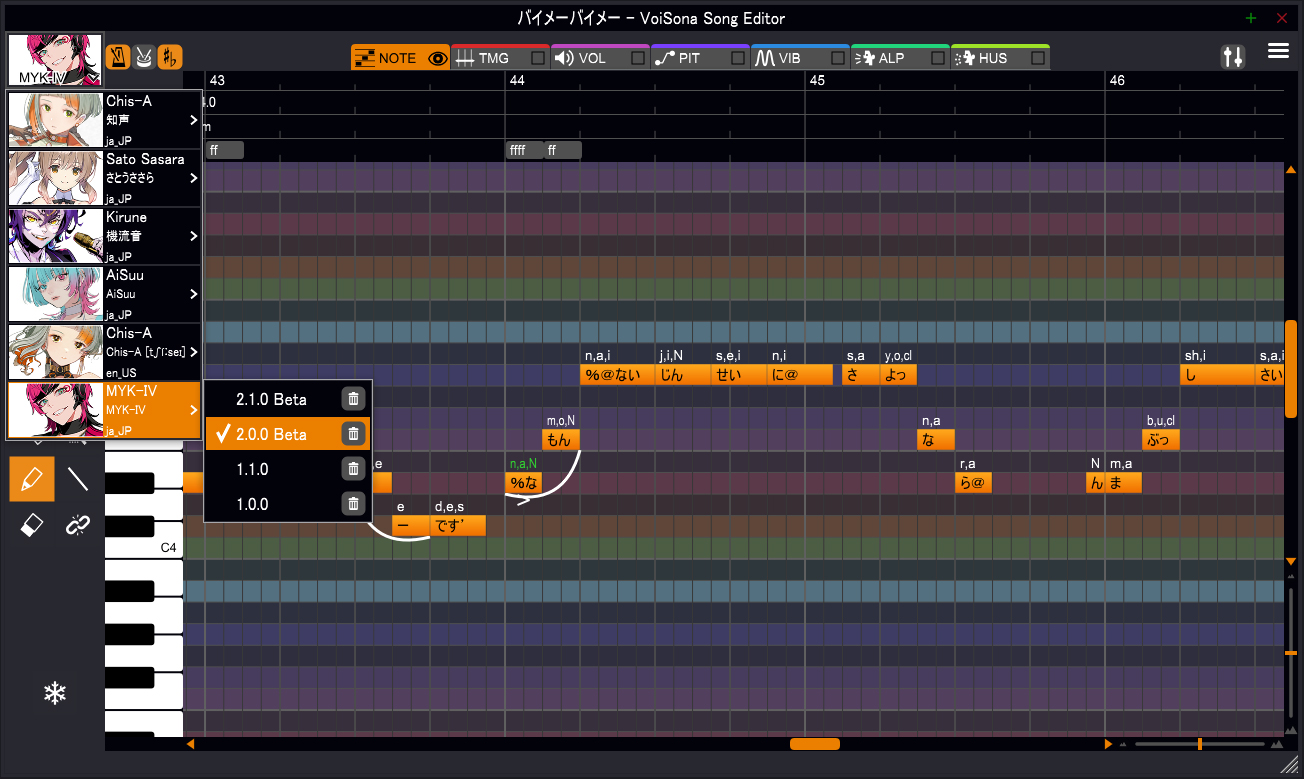The height and width of the screenshot is (779, 1304).
Task: Click small mountain zoom-out icon
Action: (x=1123, y=745)
